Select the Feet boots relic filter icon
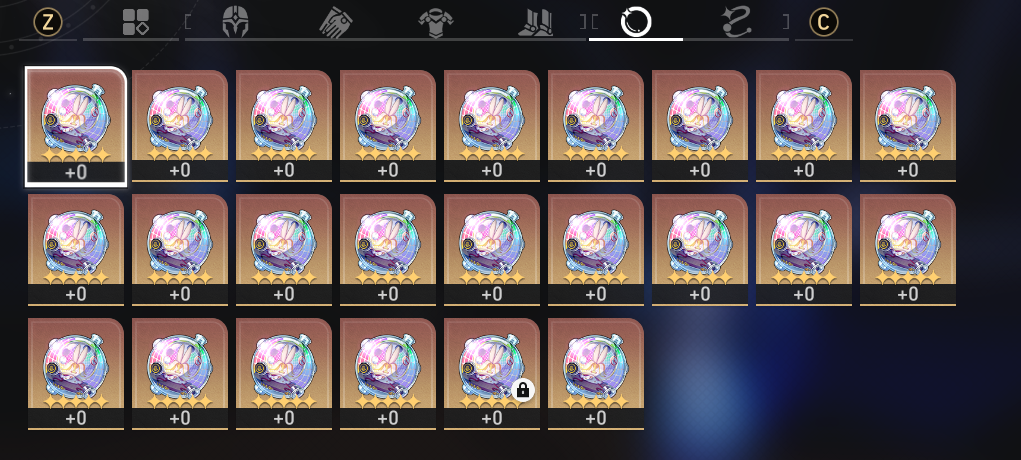This screenshot has width=1021, height=460. point(535,22)
